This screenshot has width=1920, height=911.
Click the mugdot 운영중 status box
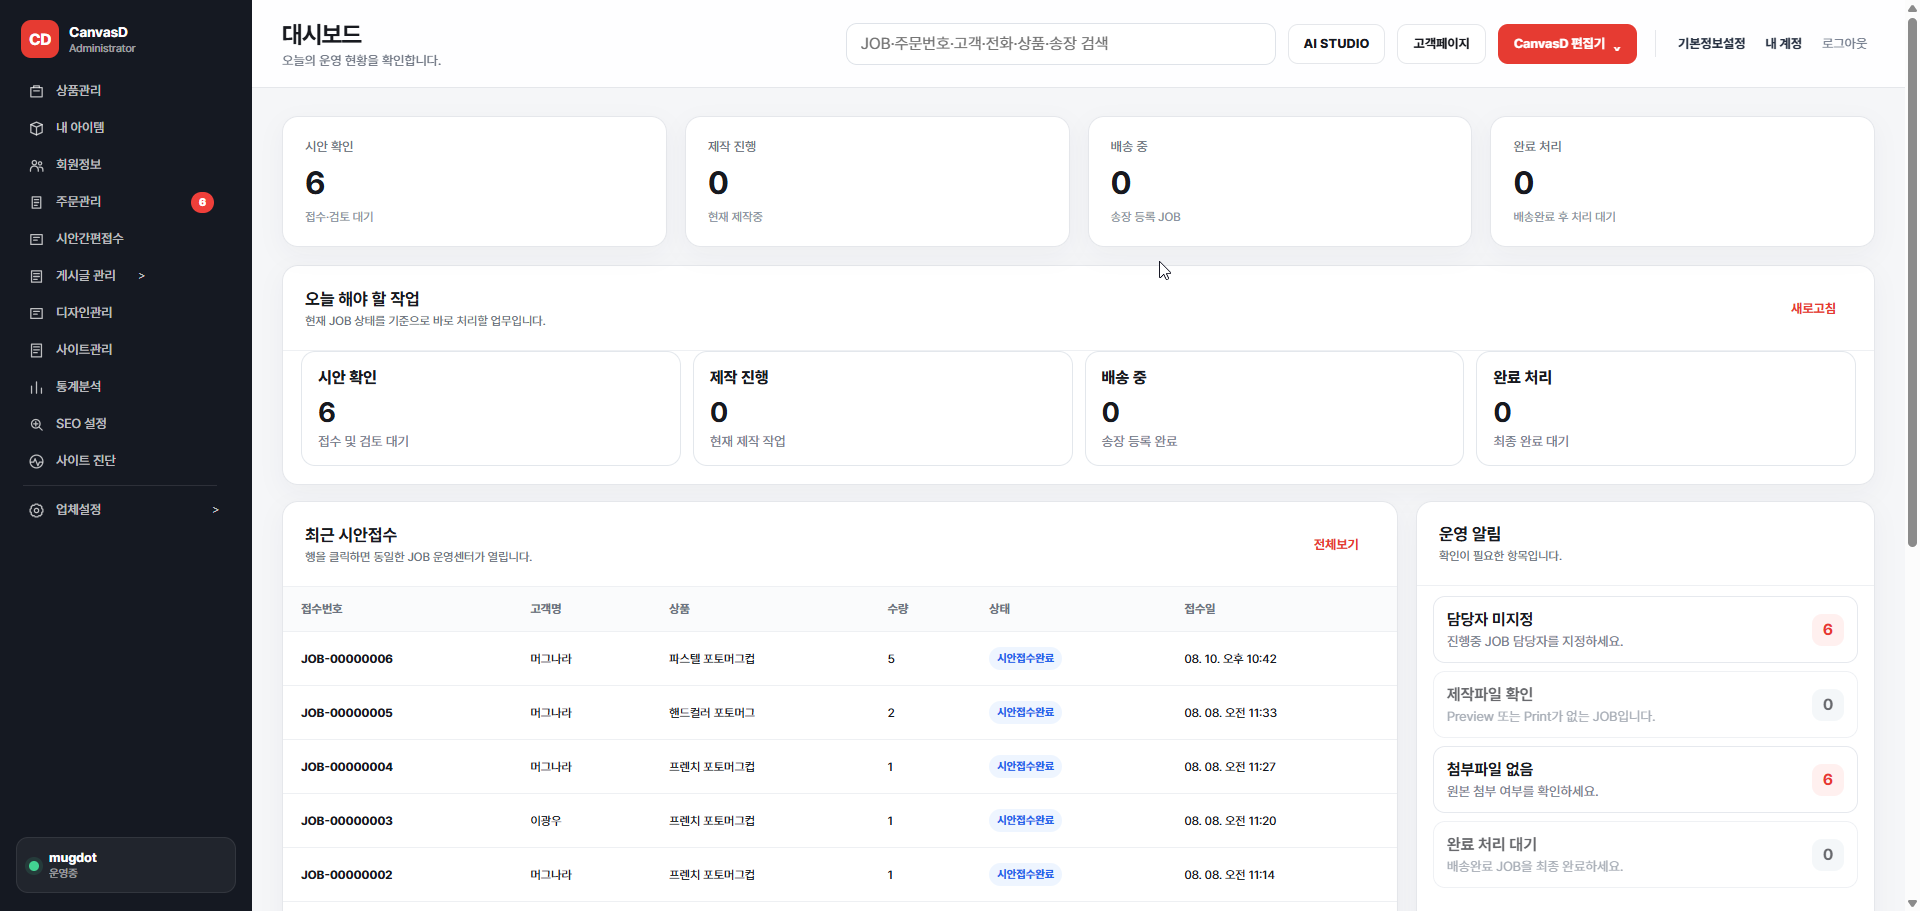click(x=126, y=865)
